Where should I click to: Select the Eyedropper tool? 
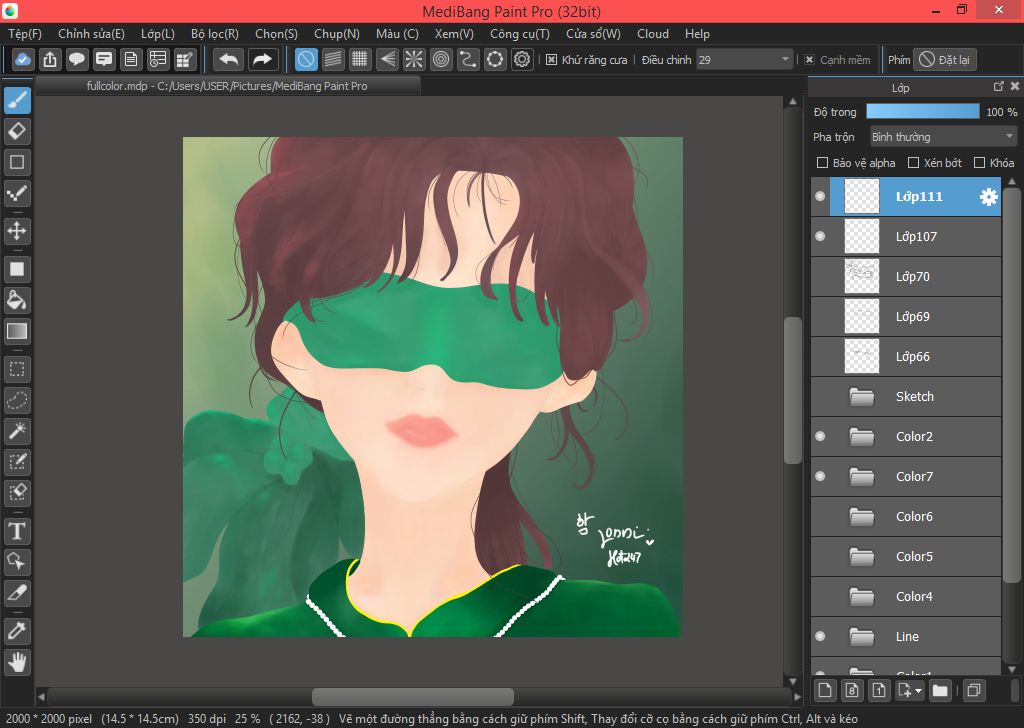(x=17, y=631)
